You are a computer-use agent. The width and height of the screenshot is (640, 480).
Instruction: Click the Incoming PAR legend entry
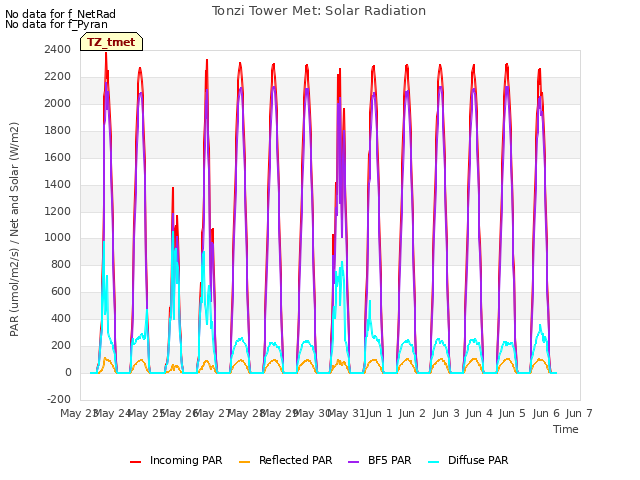(x=176, y=460)
